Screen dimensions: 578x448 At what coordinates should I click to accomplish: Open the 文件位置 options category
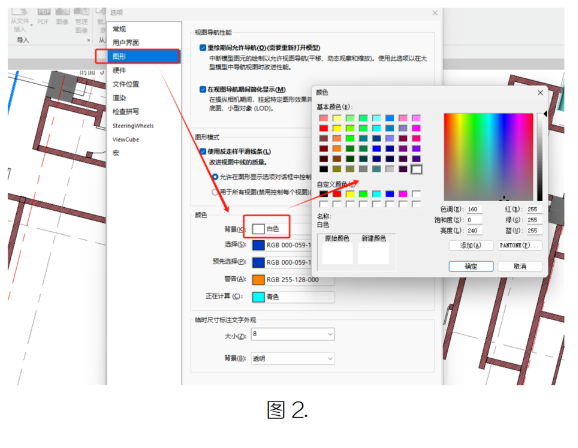126,84
